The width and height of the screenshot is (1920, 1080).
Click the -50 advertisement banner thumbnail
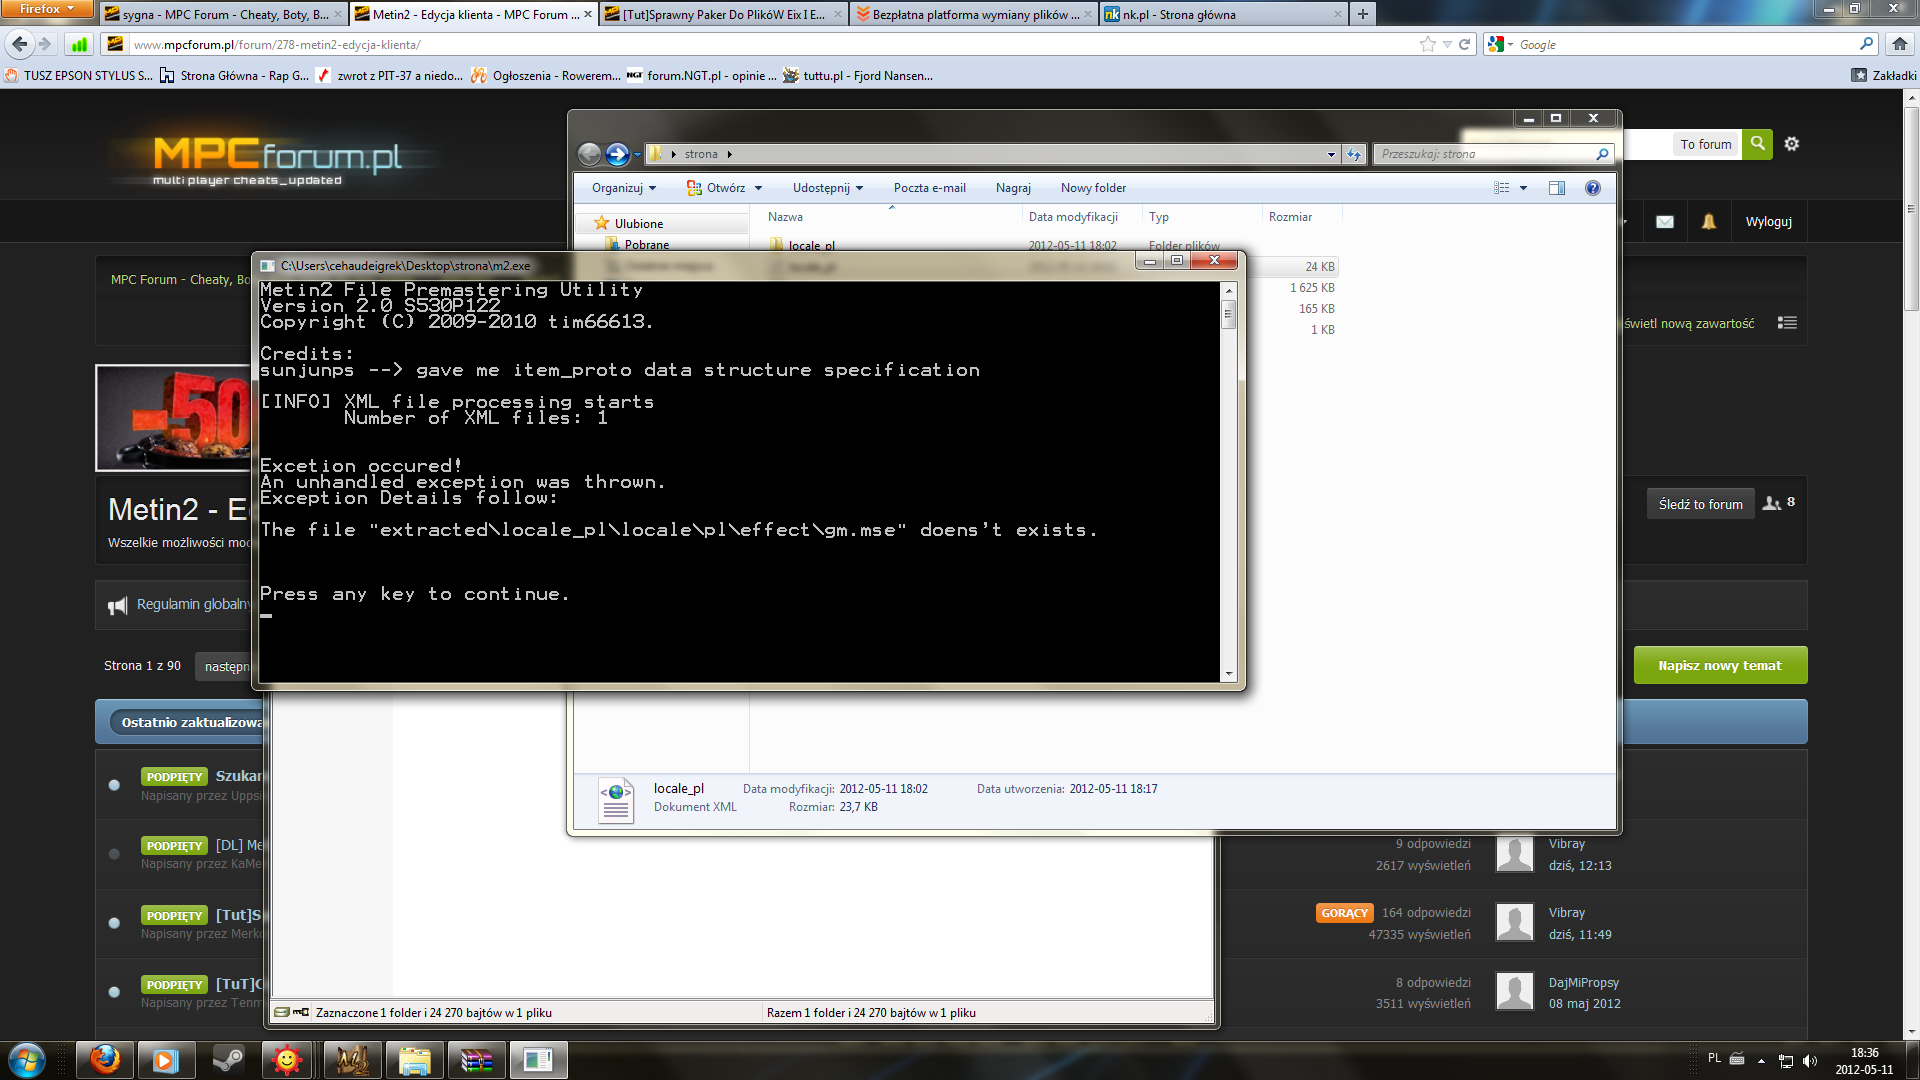[x=173, y=418]
